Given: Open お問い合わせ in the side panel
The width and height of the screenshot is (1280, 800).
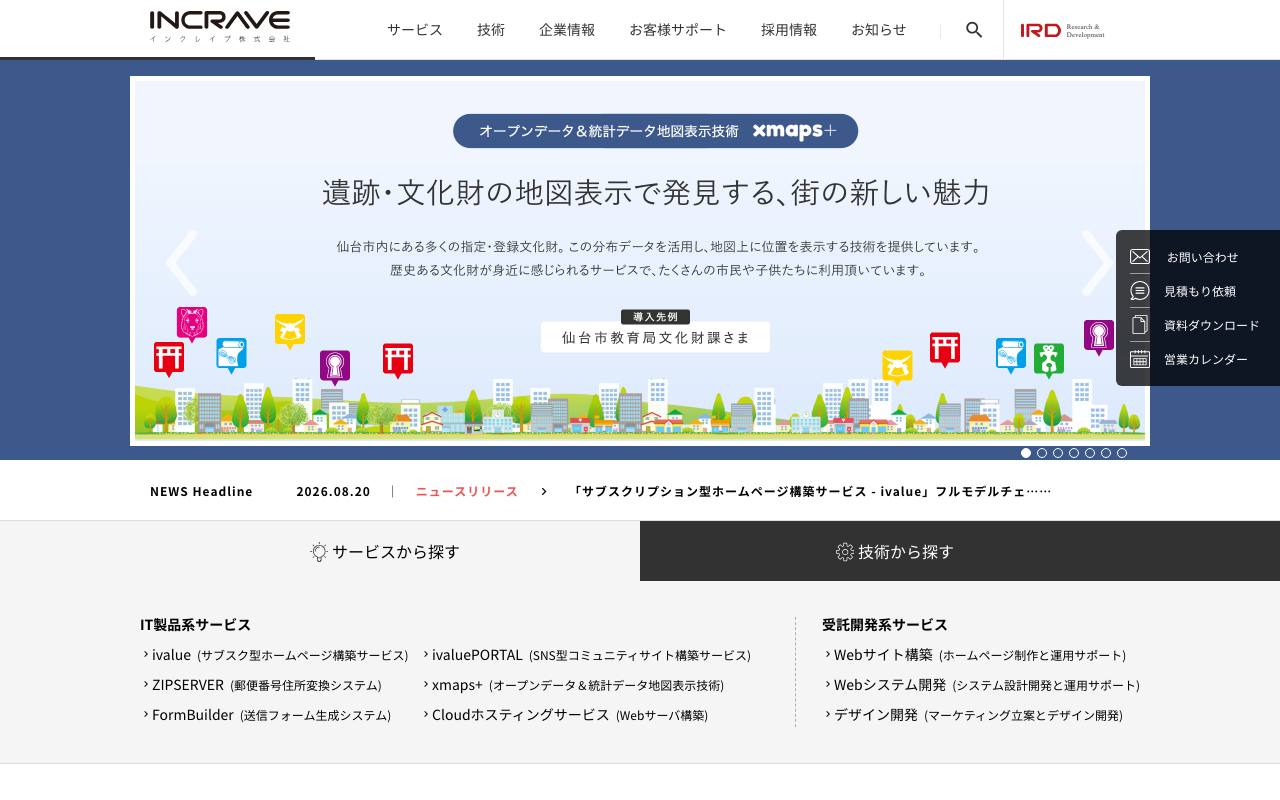Looking at the screenshot, I should click(x=1203, y=257).
